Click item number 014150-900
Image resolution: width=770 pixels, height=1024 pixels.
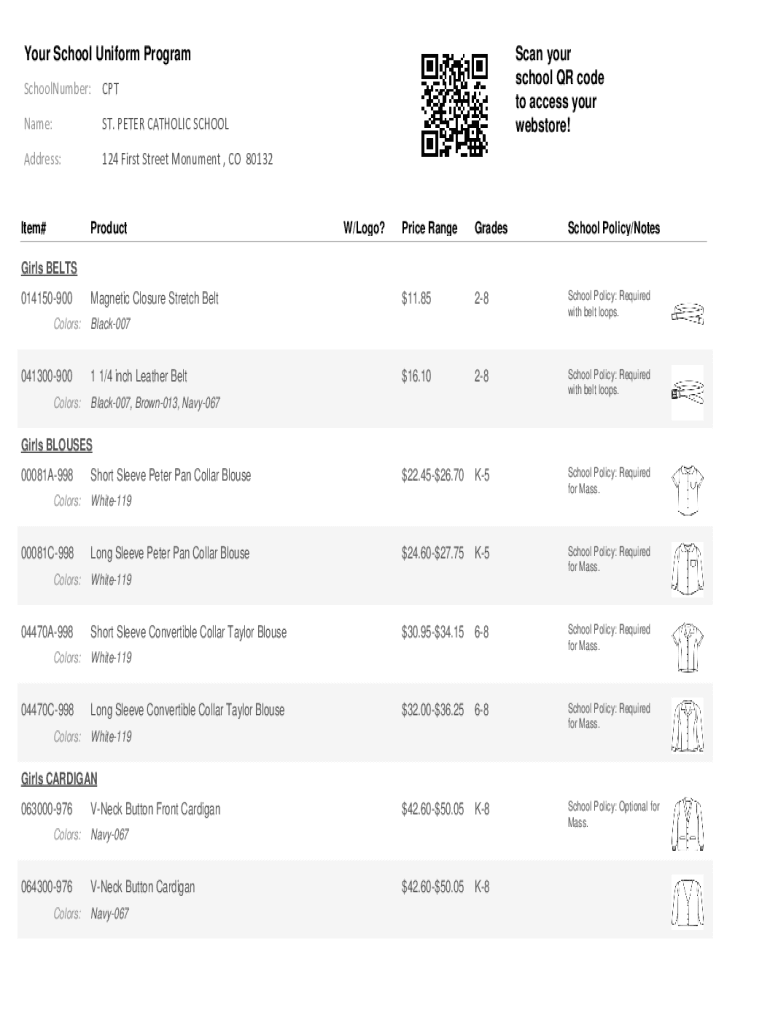click(47, 299)
